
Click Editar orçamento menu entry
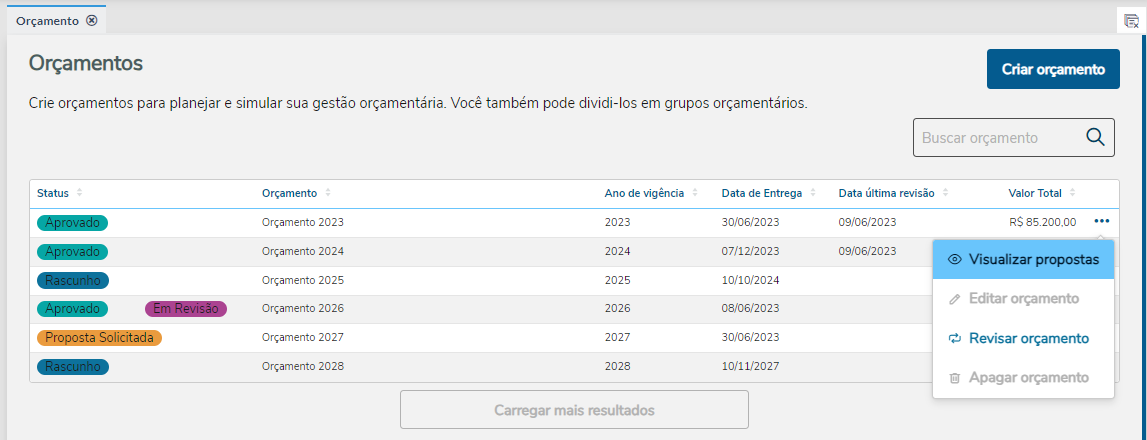pos(1023,299)
